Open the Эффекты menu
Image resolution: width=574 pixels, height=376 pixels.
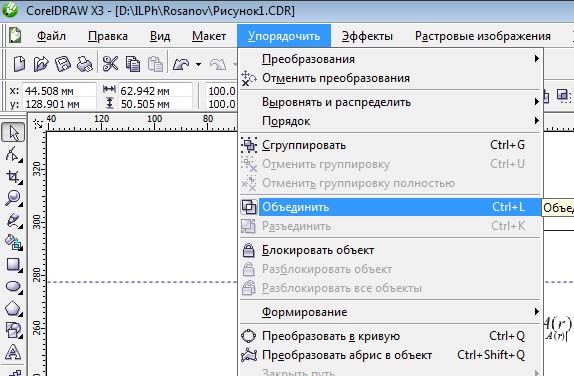367,36
